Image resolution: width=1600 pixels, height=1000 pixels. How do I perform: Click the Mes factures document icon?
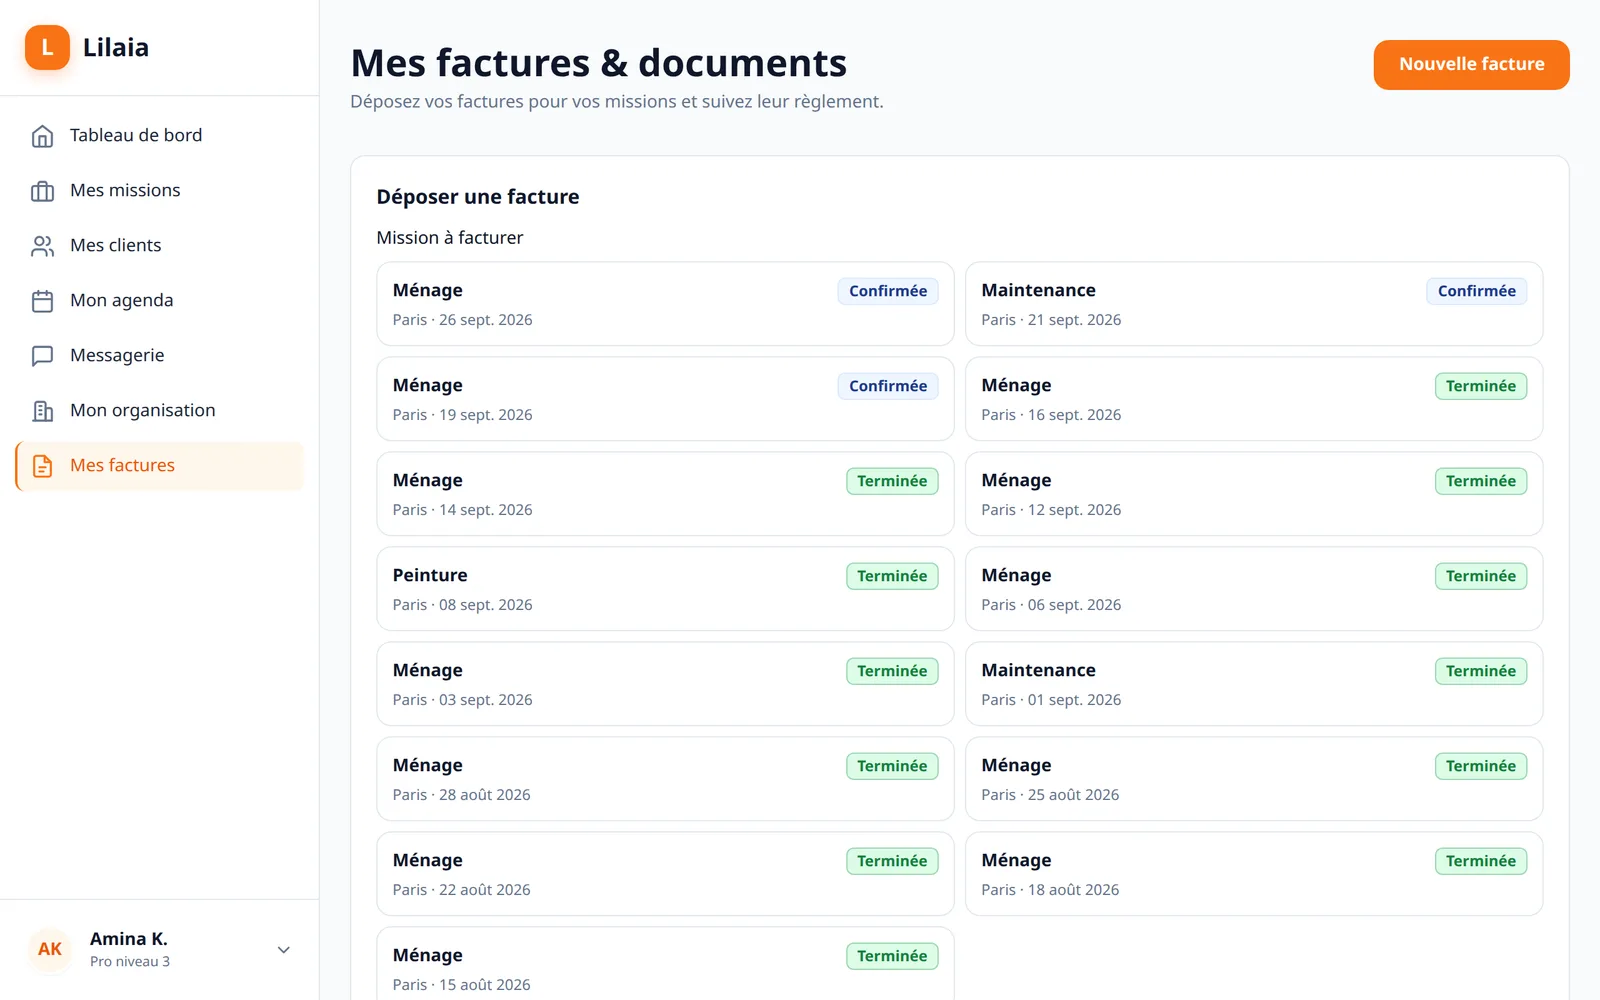(x=42, y=466)
